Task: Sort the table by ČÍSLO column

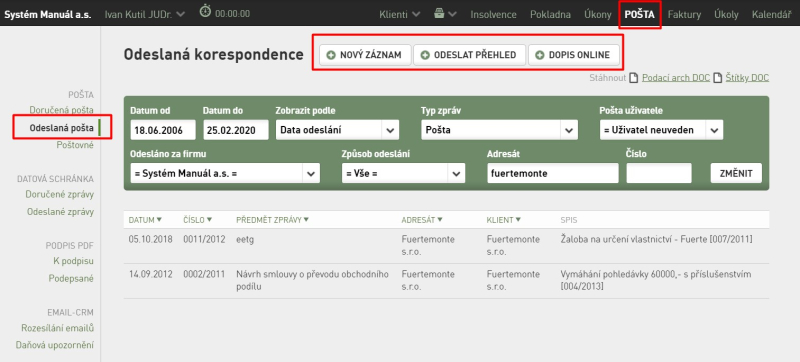Action: [197, 220]
